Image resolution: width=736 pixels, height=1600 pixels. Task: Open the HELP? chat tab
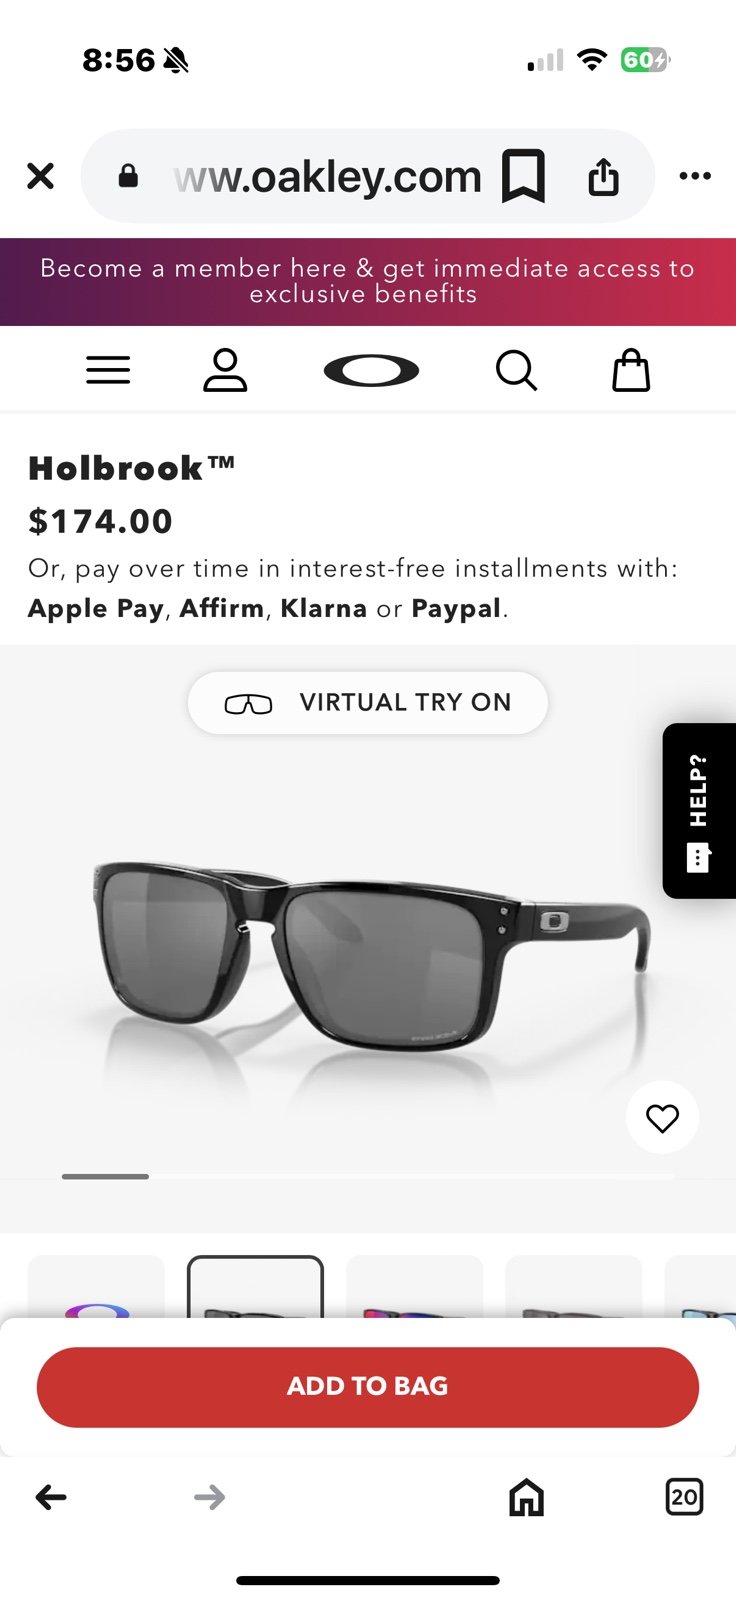[x=699, y=811]
